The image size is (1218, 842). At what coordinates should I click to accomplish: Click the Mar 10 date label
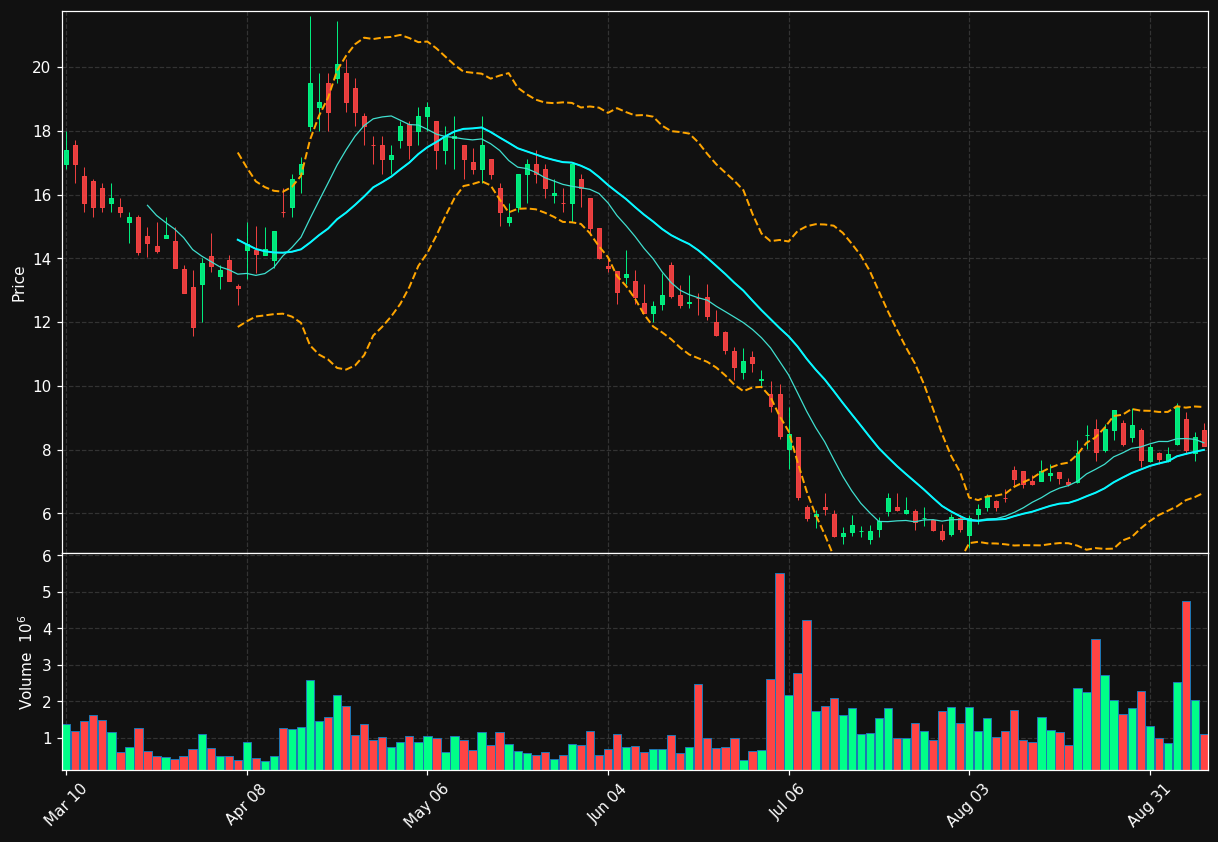click(x=65, y=803)
